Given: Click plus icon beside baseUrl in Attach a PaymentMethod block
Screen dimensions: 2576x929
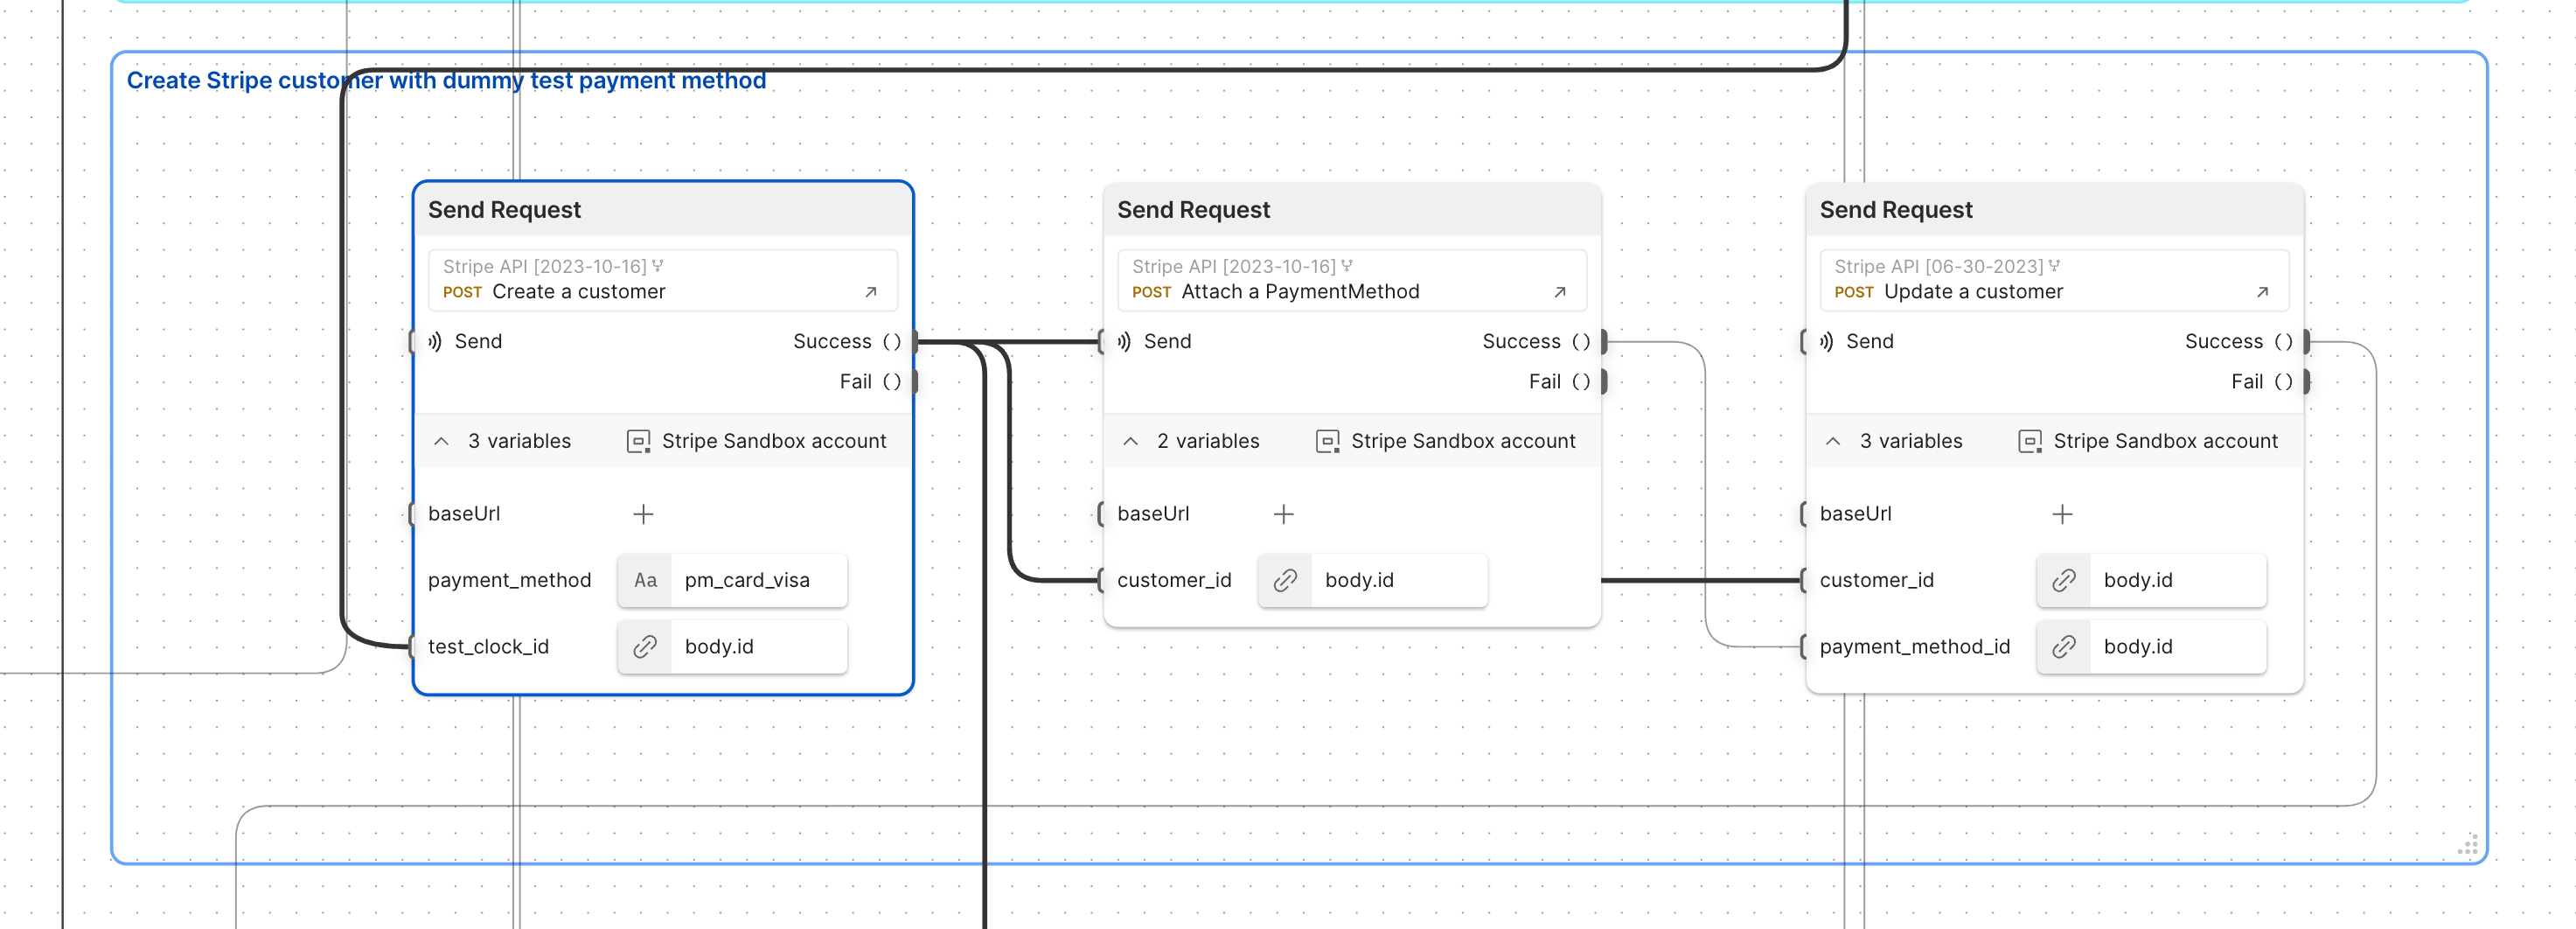Looking at the screenshot, I should pyautogui.click(x=1283, y=514).
